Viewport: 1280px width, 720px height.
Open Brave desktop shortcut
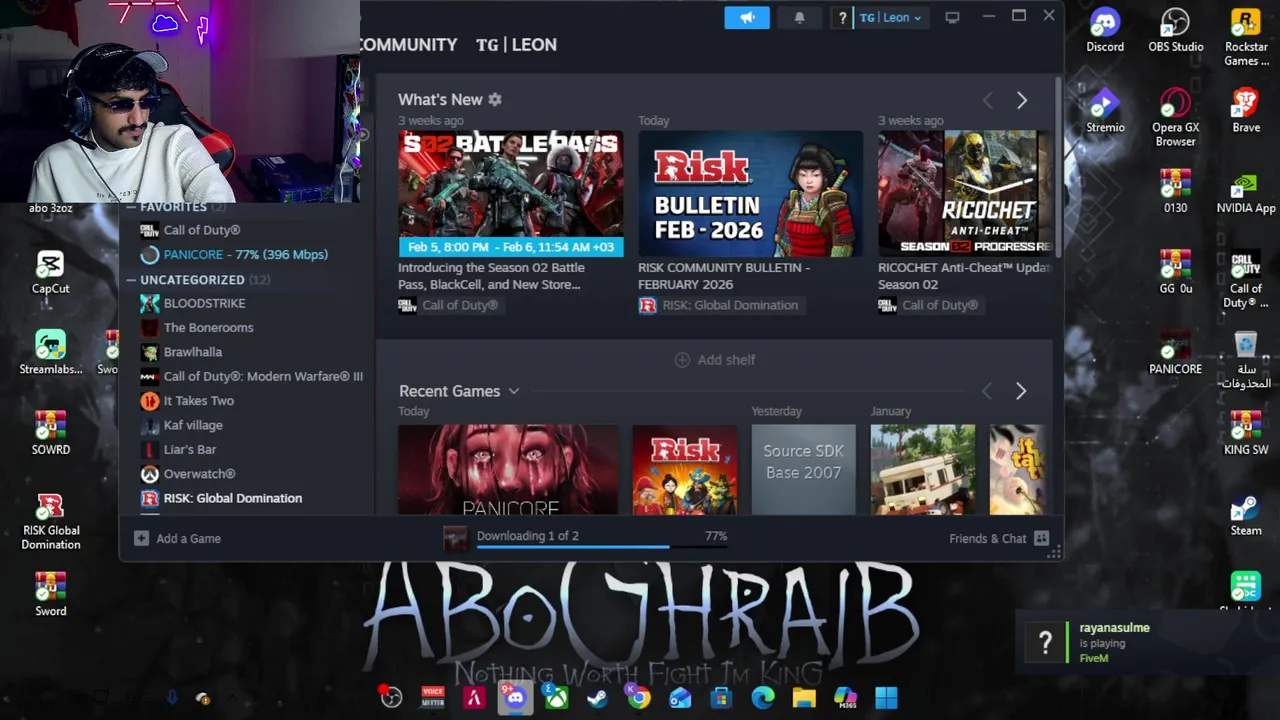[x=1246, y=111]
